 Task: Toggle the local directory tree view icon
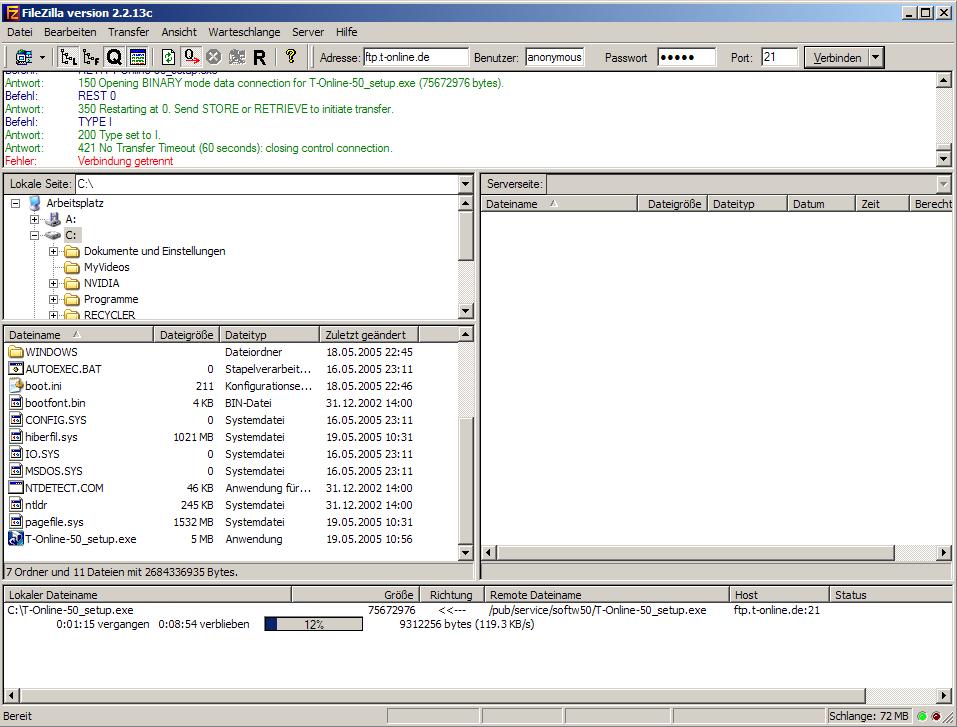pos(68,57)
